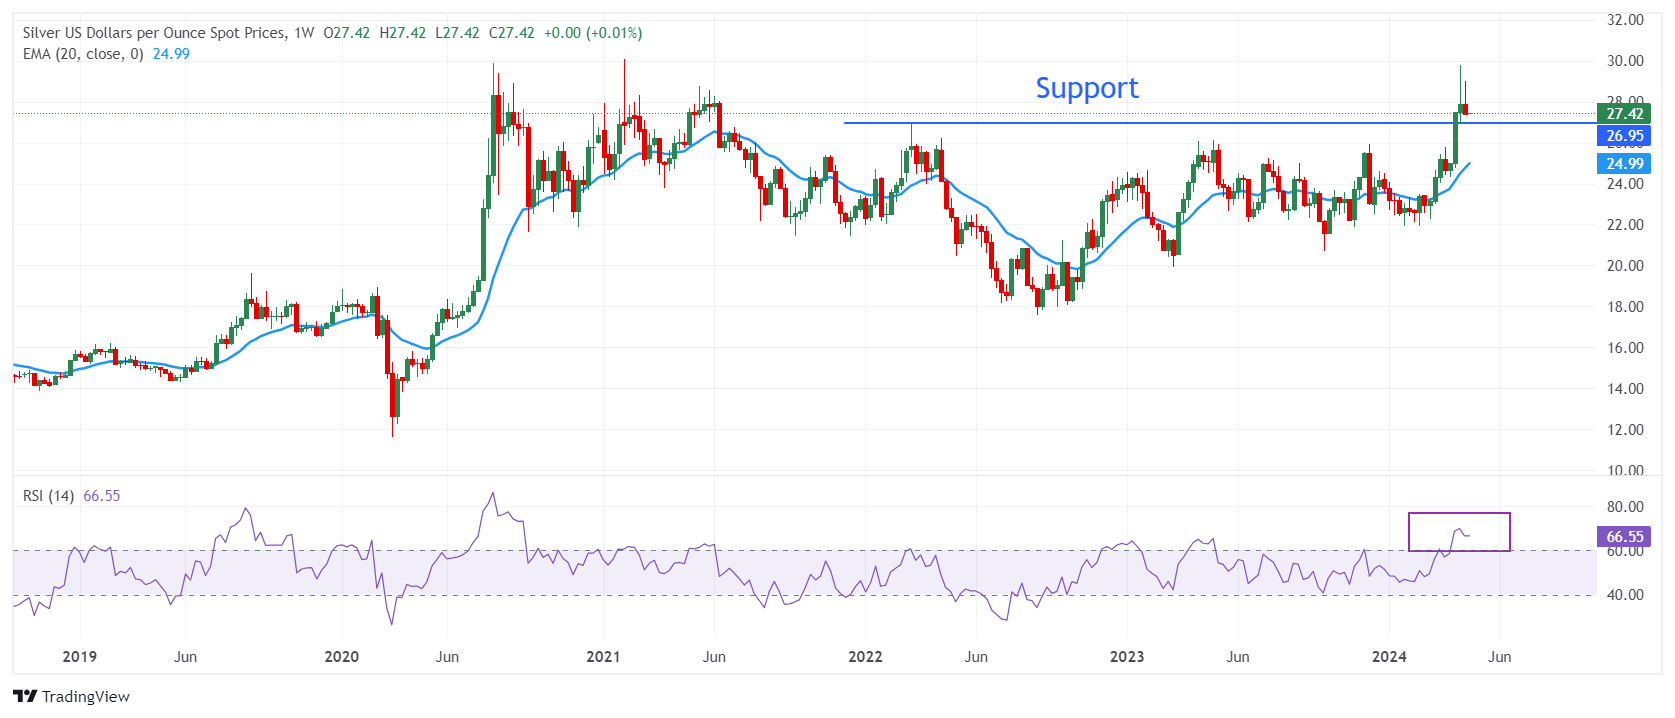Select the Silver spot price chart title

pos(154,33)
